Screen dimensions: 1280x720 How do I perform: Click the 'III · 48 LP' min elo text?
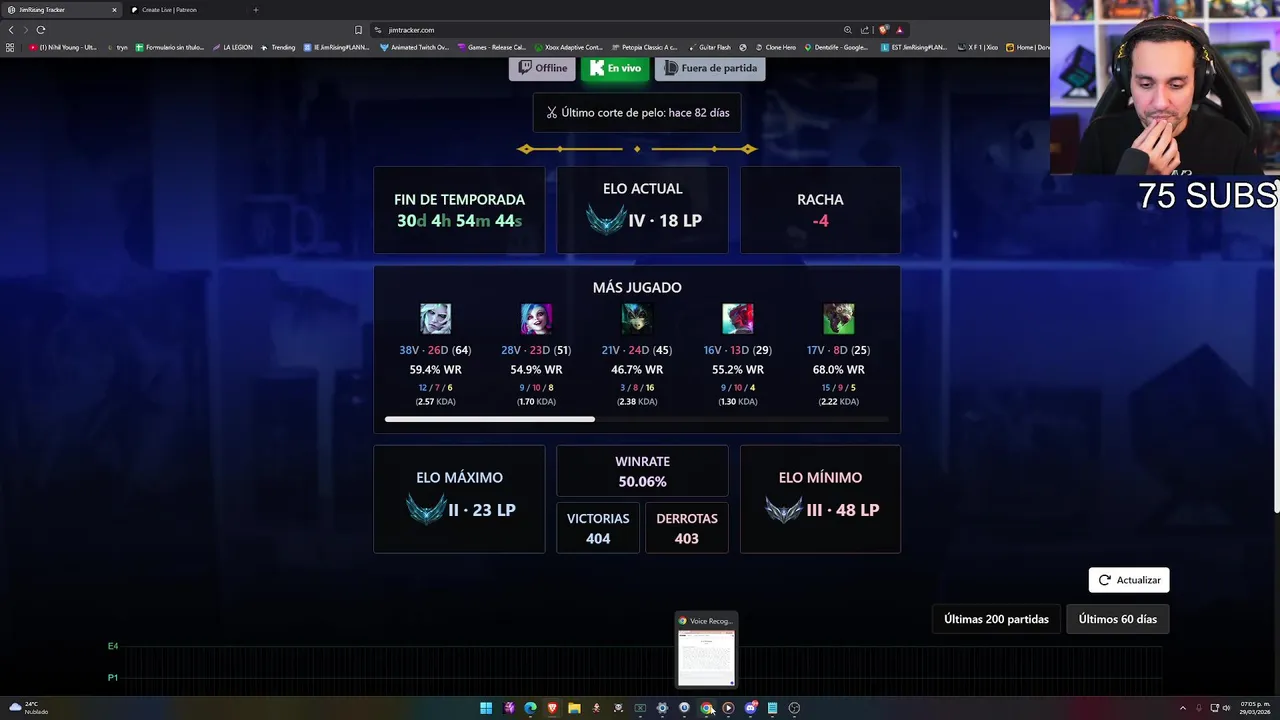[843, 510]
